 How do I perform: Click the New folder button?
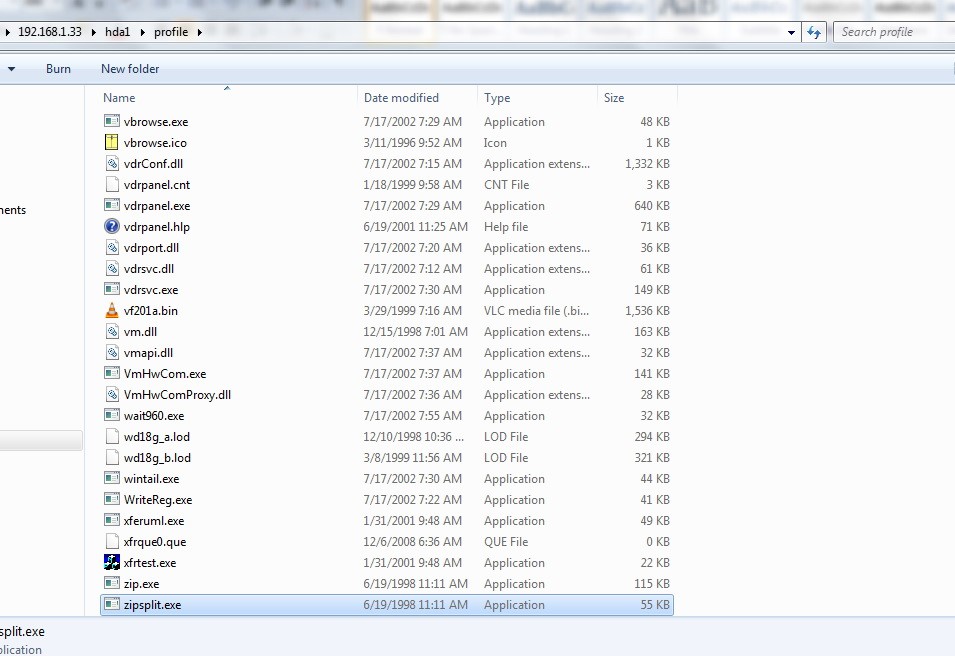tap(130, 69)
